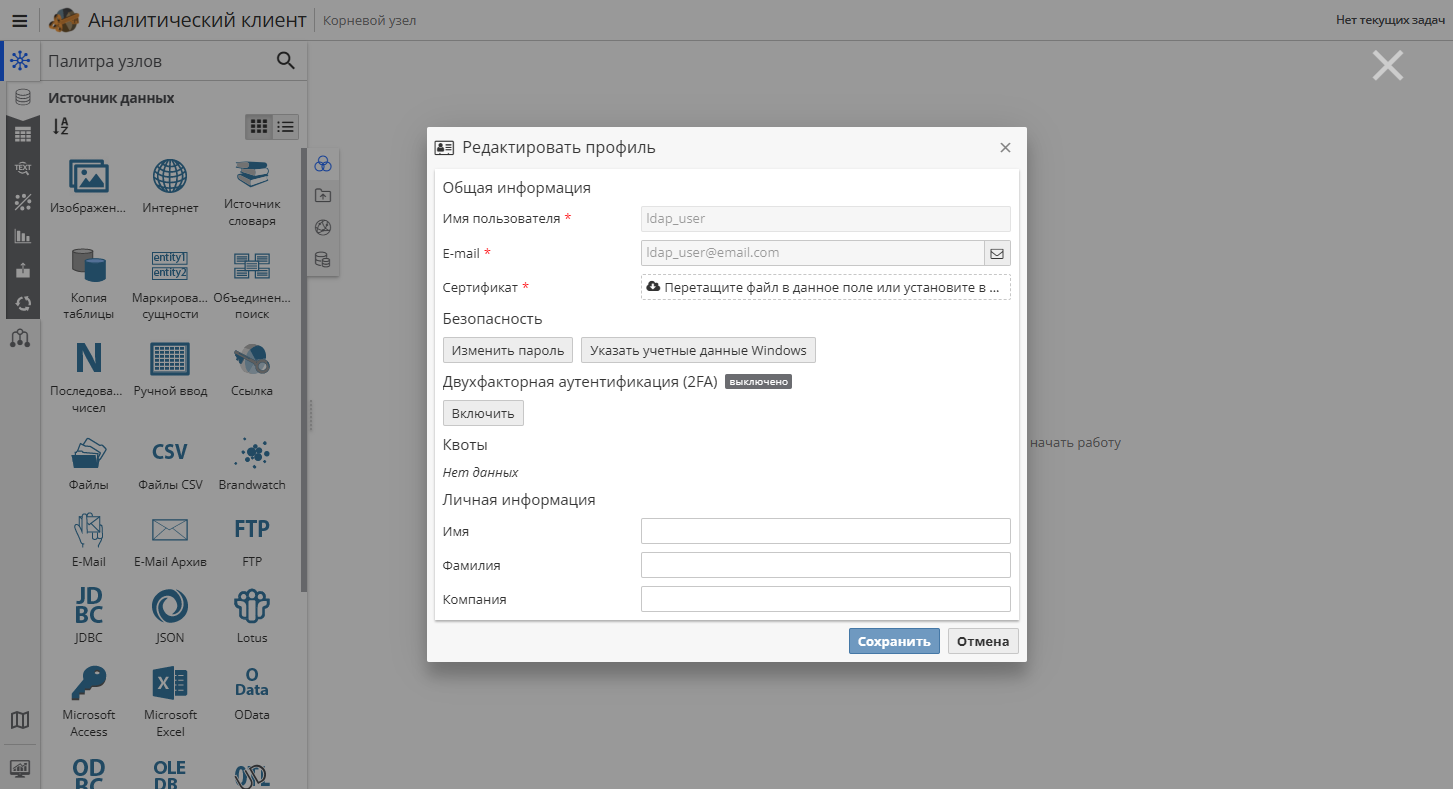Open the table category in sidebar
This screenshot has height=789, width=1453.
coord(22,133)
